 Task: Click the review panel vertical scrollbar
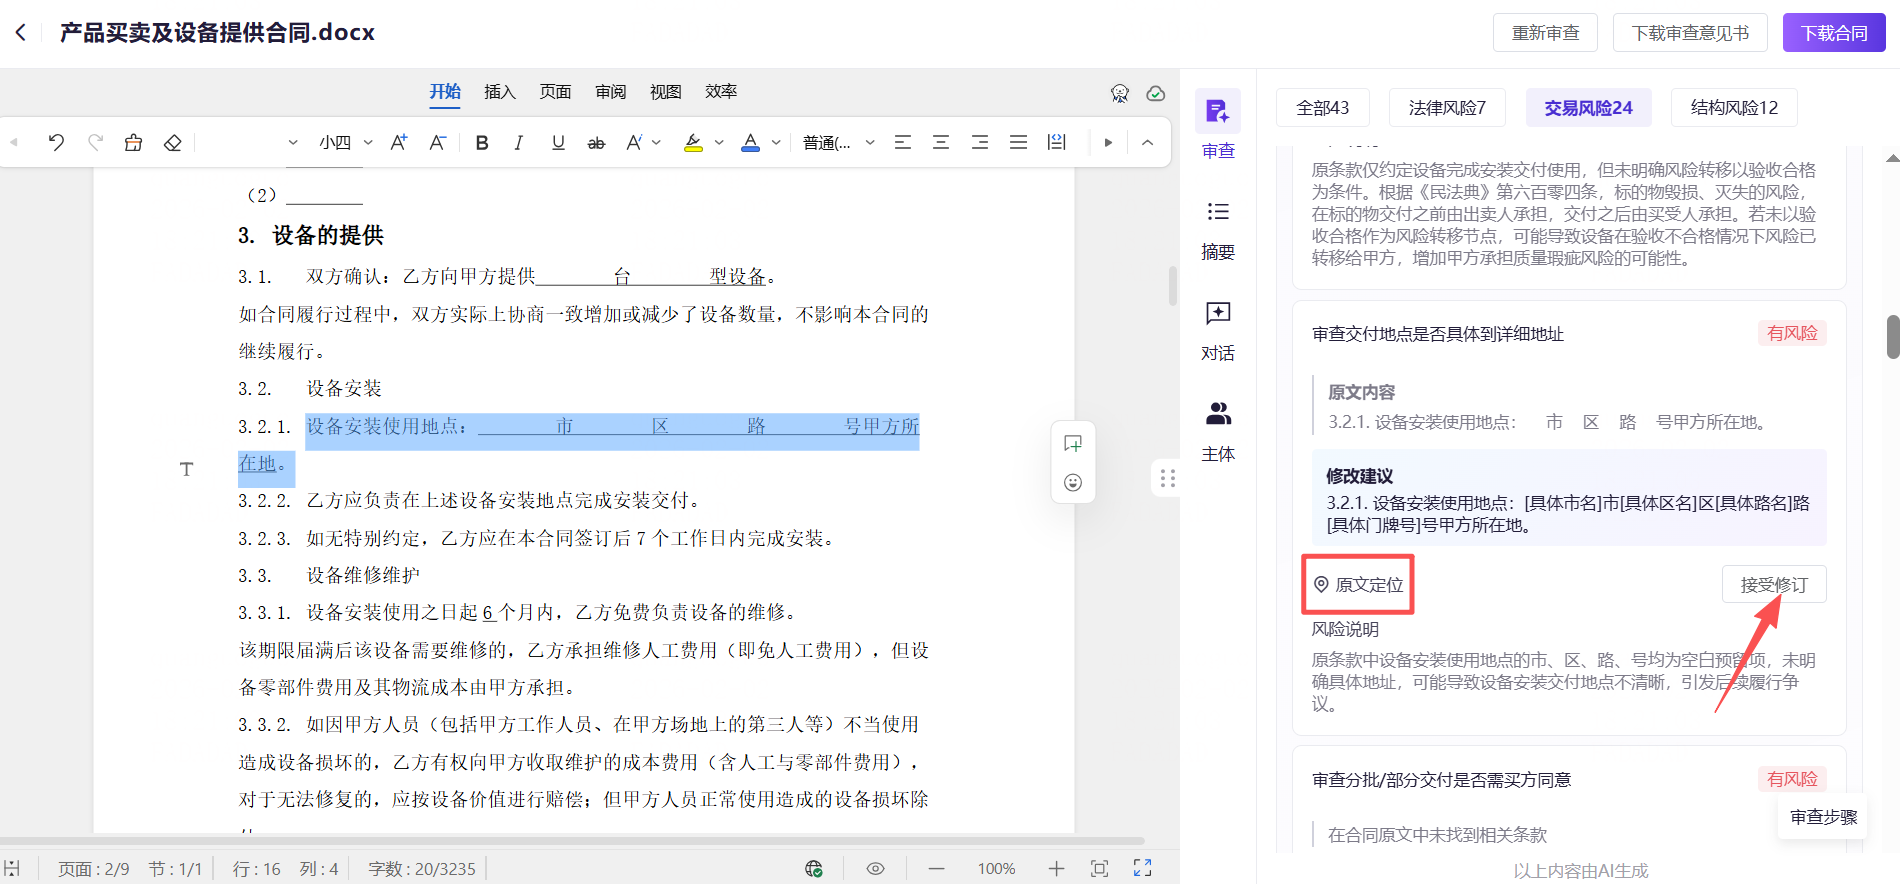pyautogui.click(x=1892, y=336)
